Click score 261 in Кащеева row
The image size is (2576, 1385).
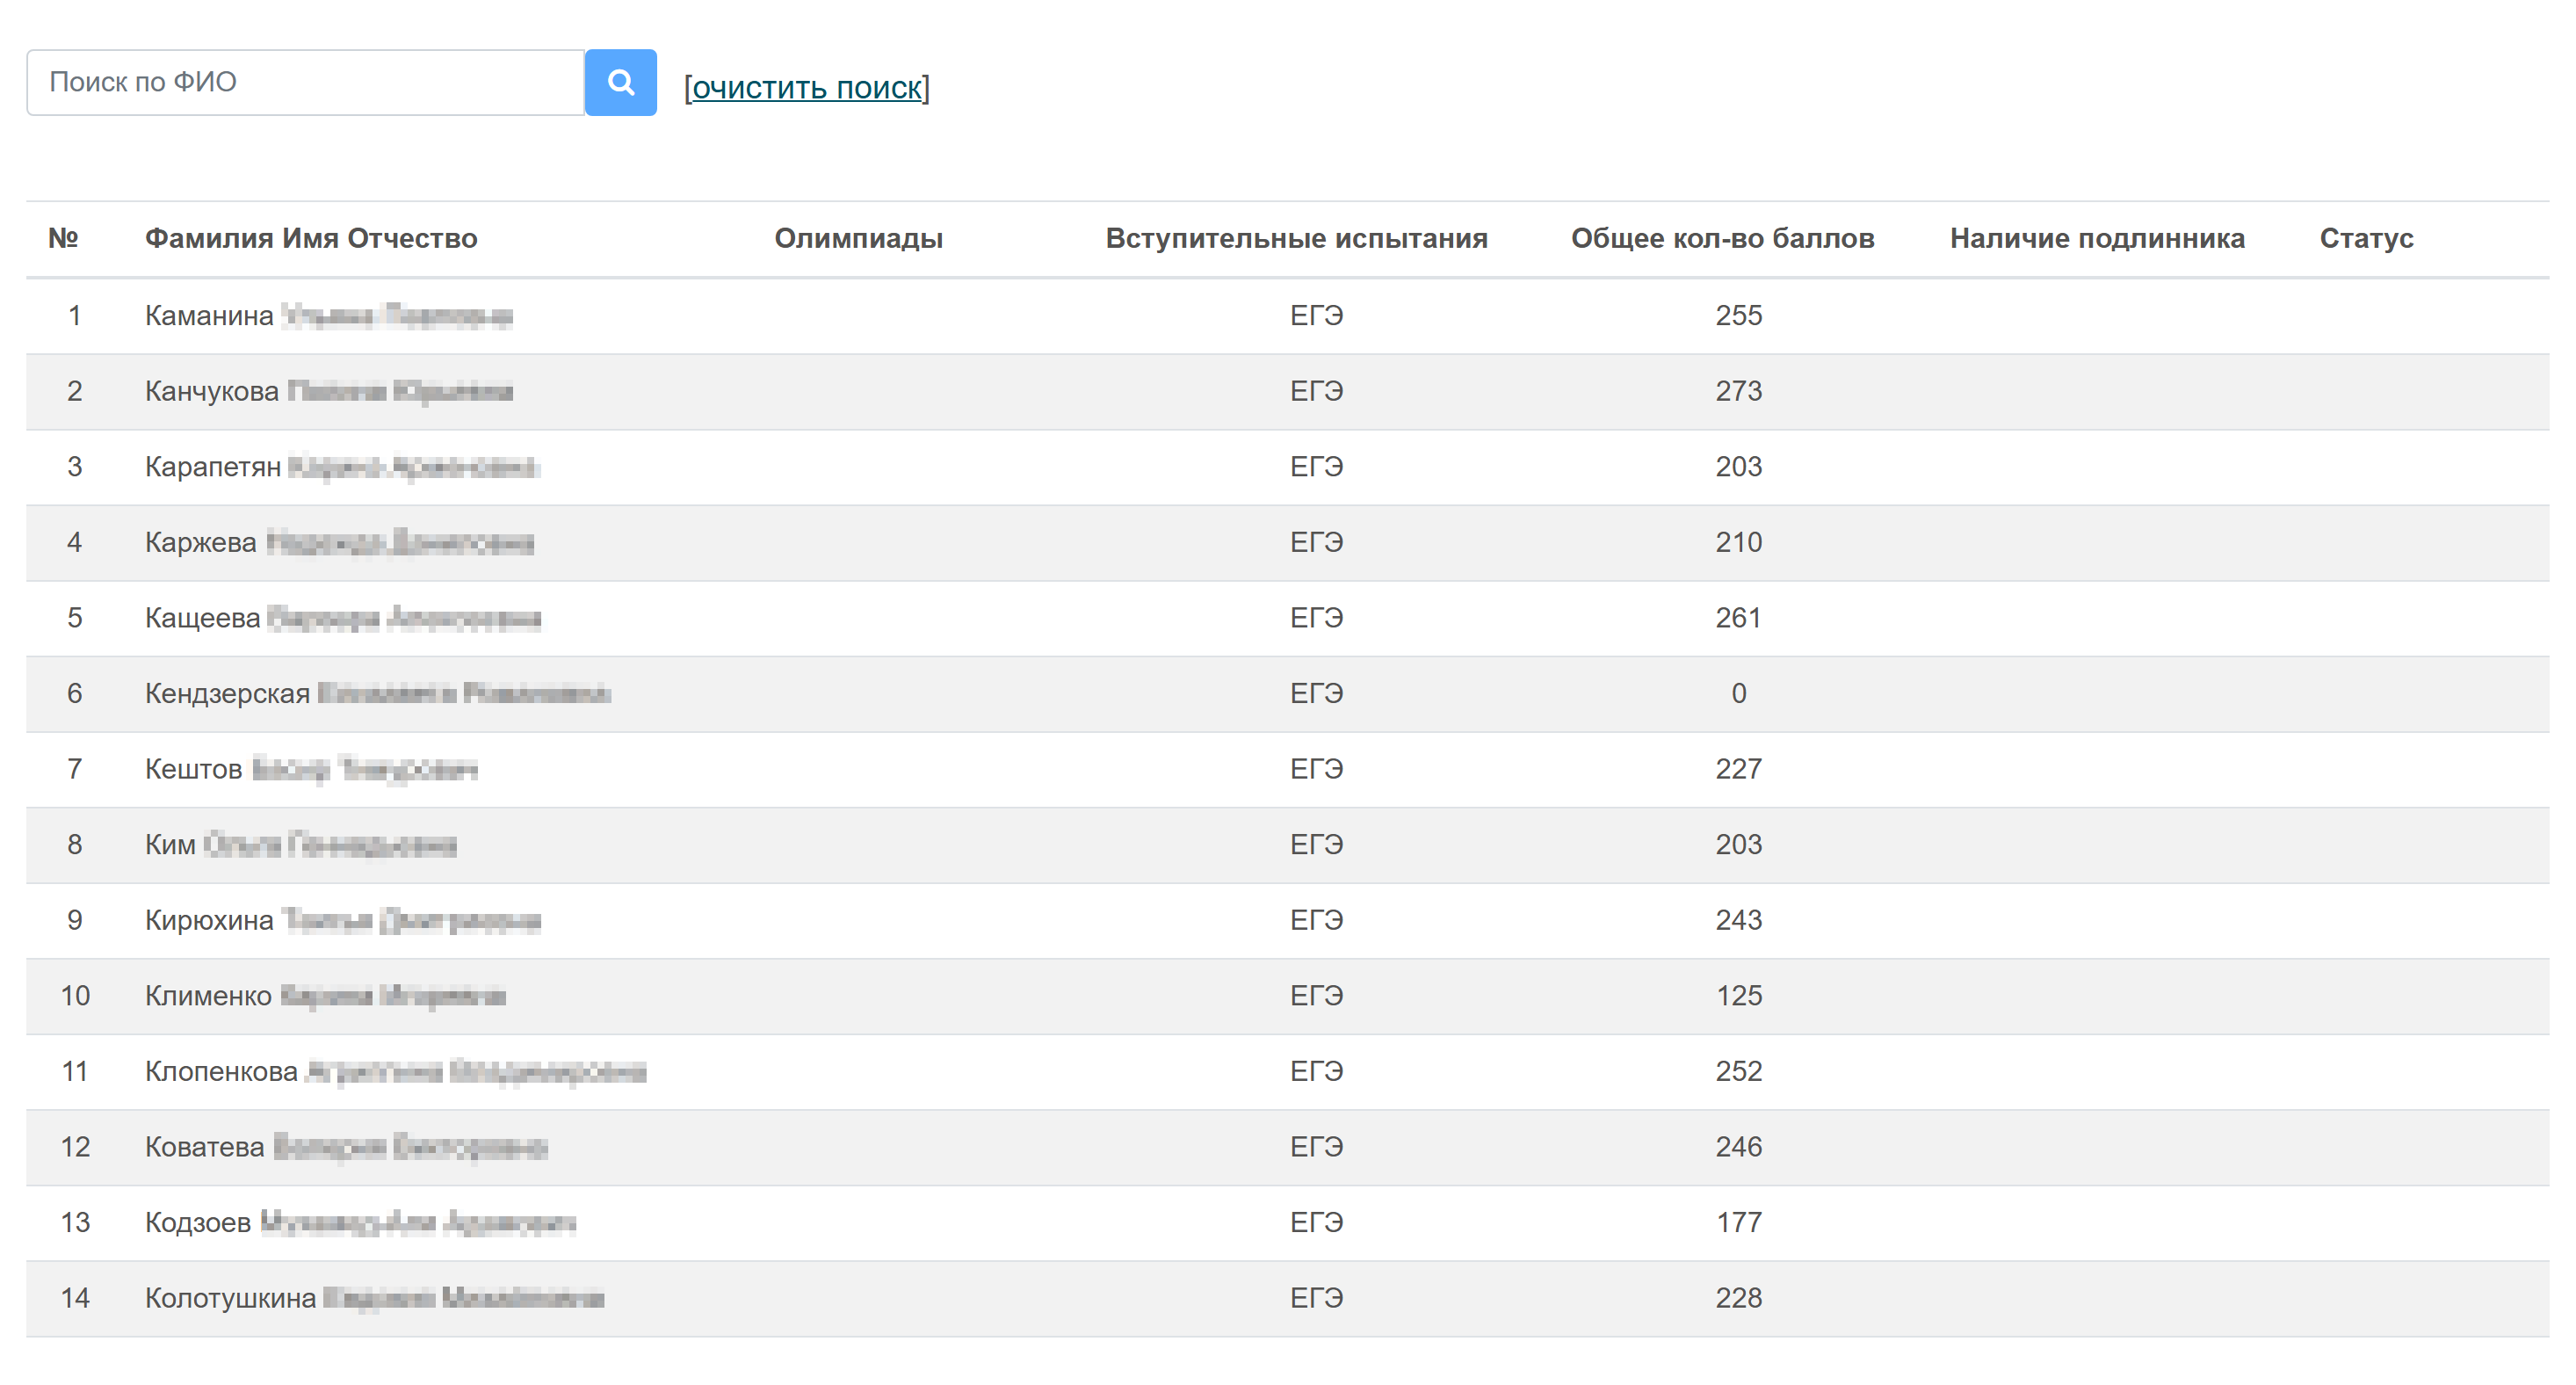click(x=1738, y=618)
